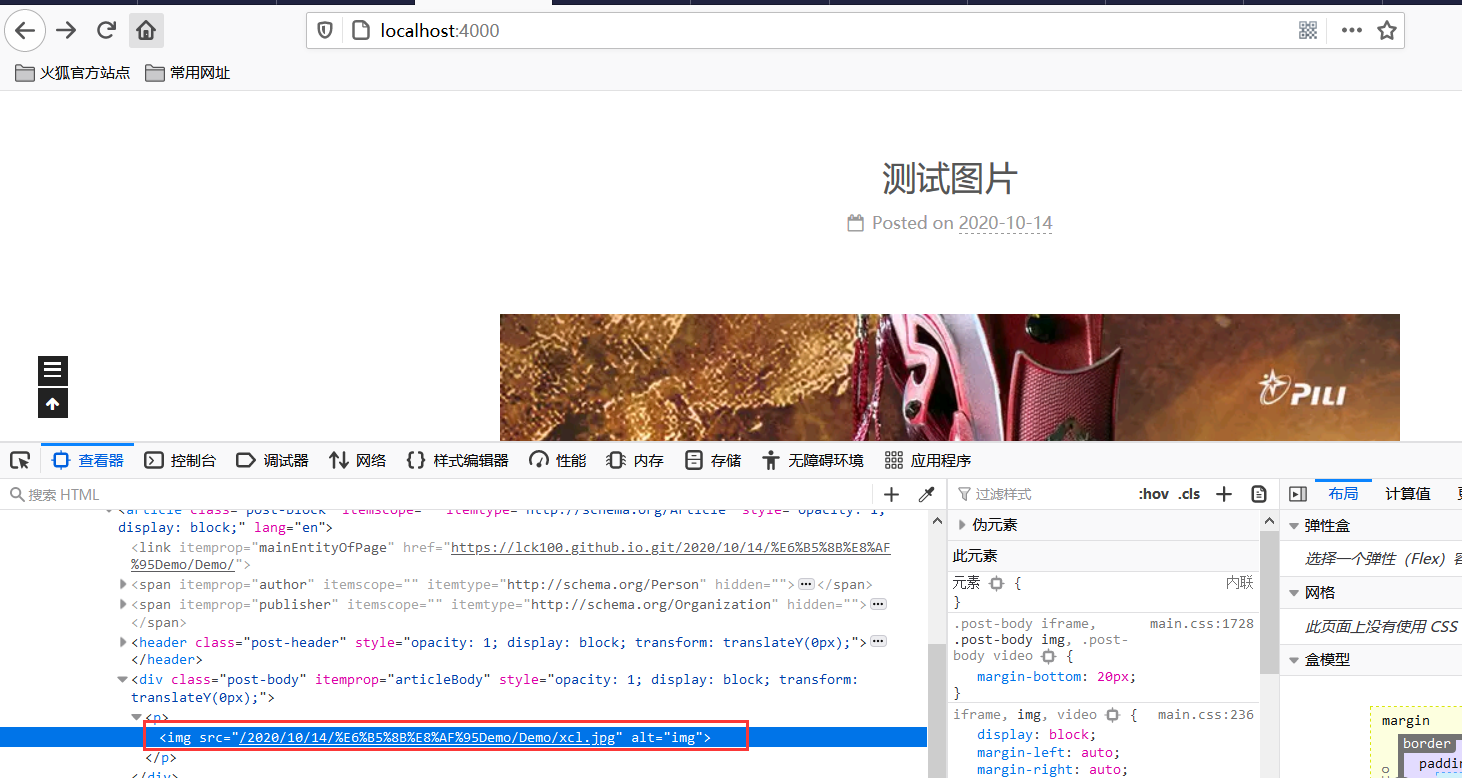Viewport: 1462px width, 778px height.
Task: Activate the eyedropper color picker in inspector toolbar
Action: pos(926,493)
